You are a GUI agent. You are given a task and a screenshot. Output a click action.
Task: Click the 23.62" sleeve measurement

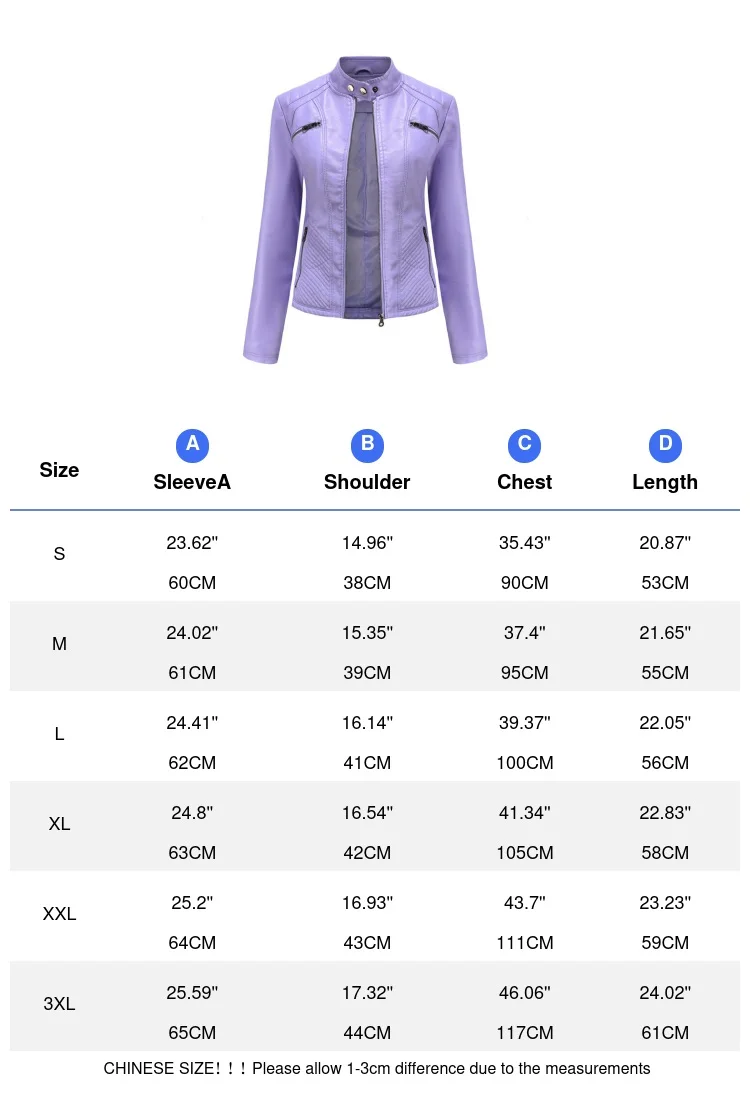[x=192, y=543]
